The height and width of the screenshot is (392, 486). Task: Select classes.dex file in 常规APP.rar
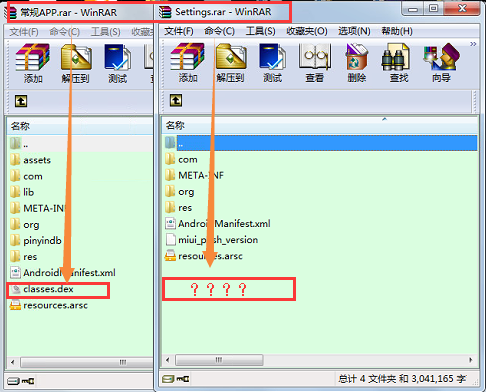point(42,289)
